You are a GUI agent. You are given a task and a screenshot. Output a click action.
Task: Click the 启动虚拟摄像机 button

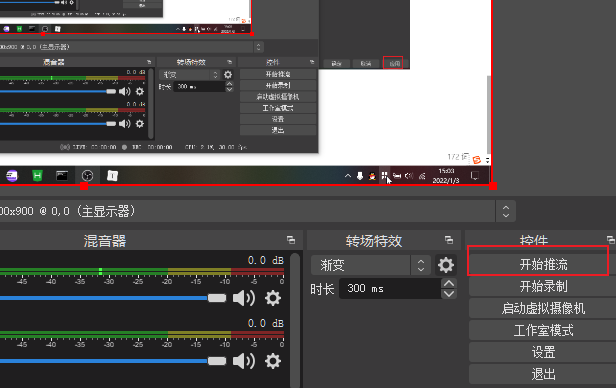click(x=543, y=308)
